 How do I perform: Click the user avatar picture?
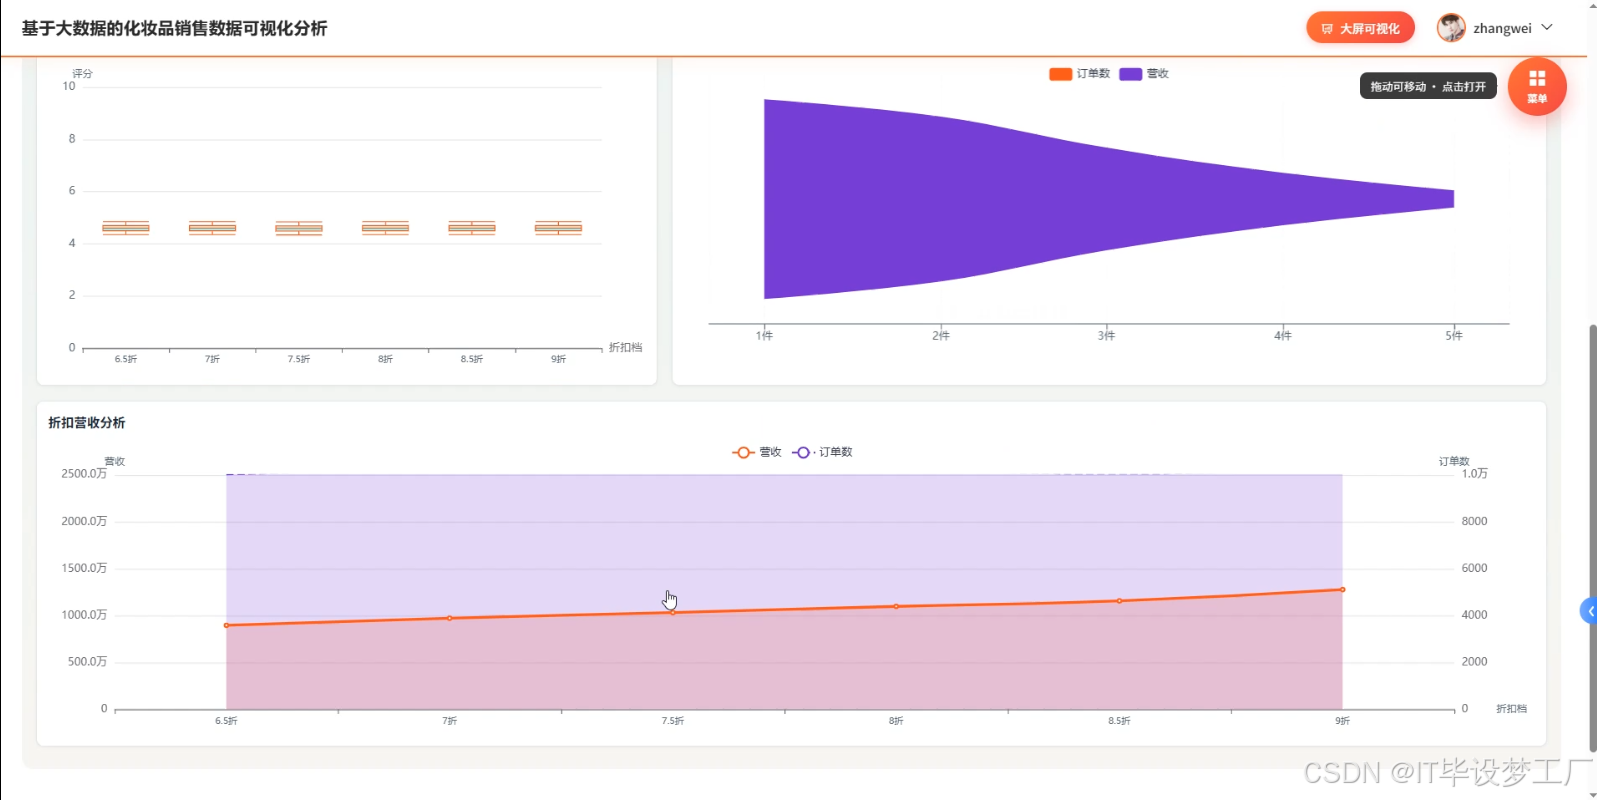point(1451,28)
